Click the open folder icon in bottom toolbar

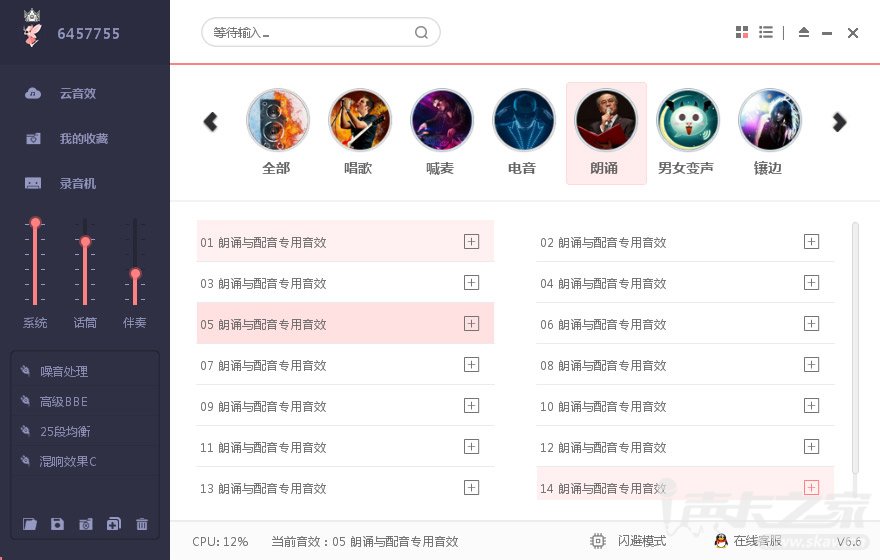30,524
